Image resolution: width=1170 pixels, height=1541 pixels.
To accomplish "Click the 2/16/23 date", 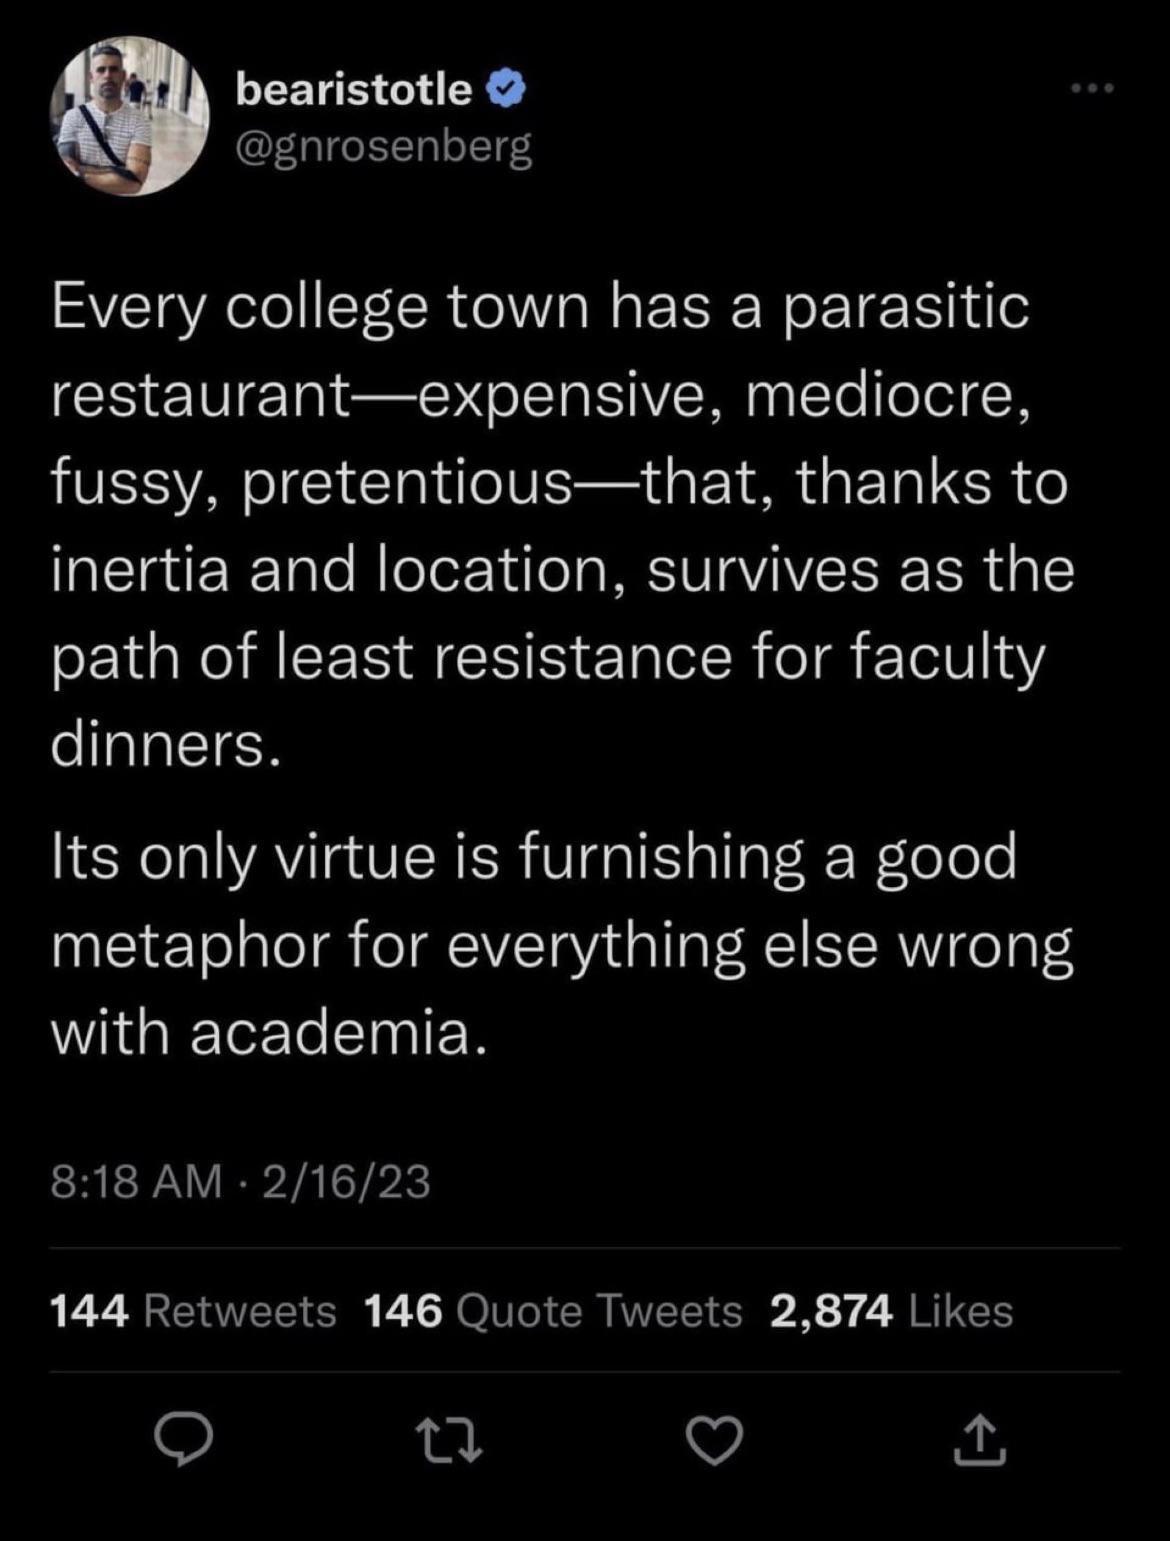I will (x=346, y=1181).
